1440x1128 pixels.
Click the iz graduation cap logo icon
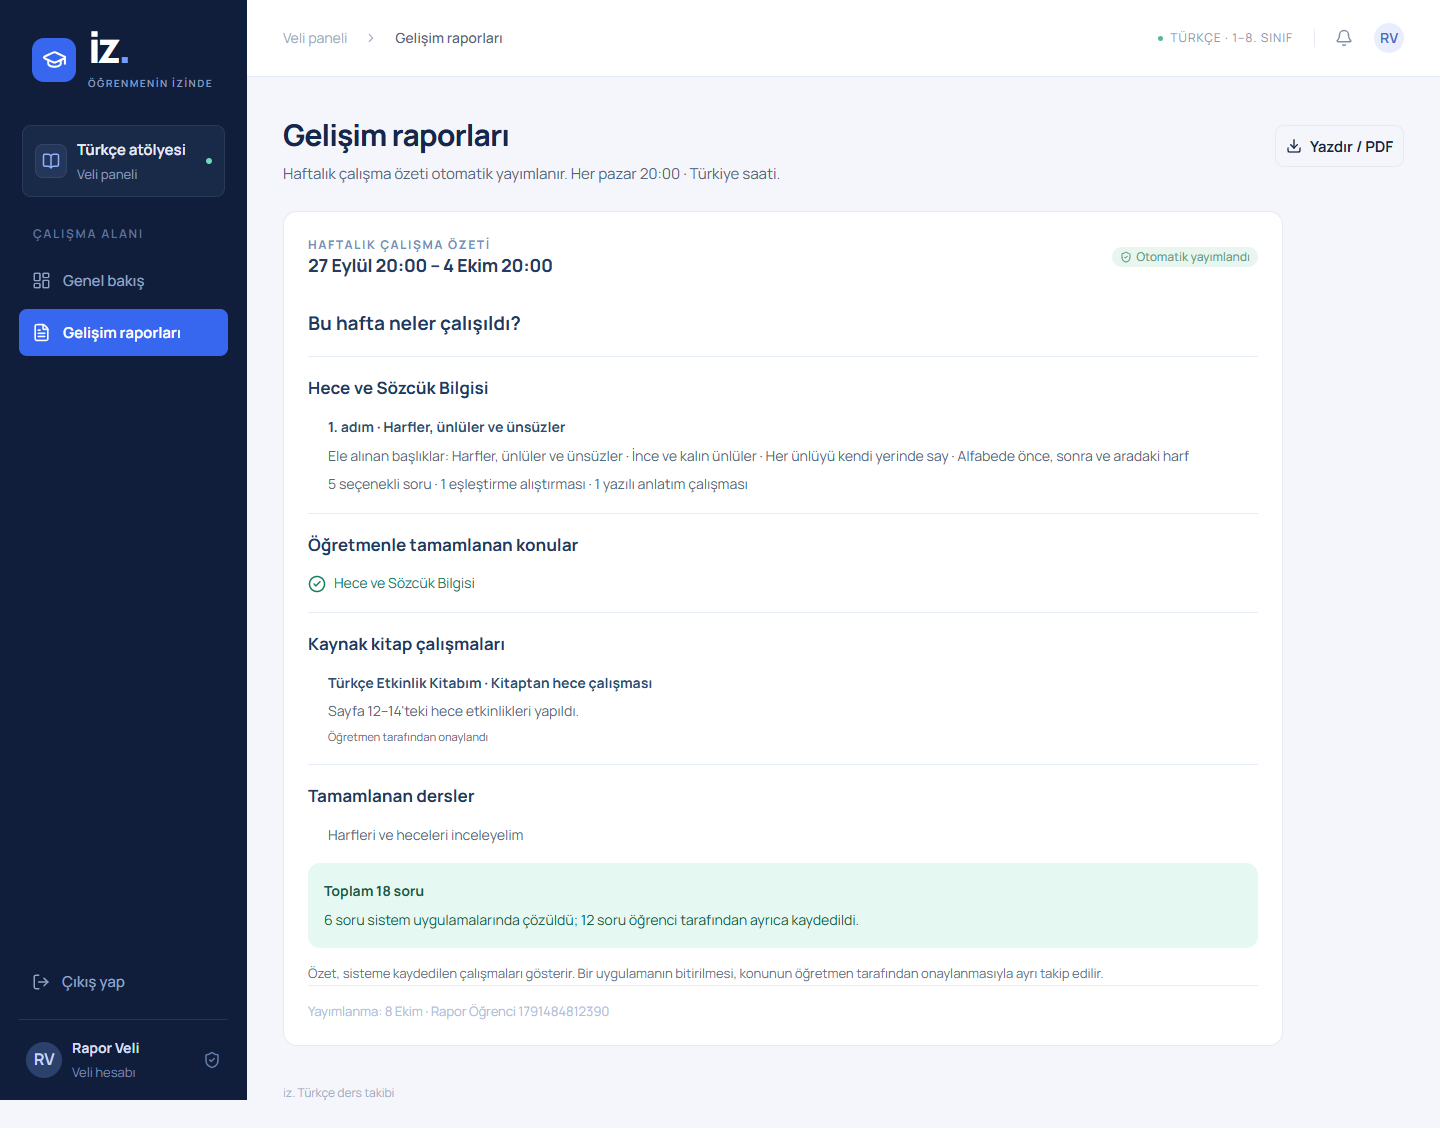[x=54, y=60]
